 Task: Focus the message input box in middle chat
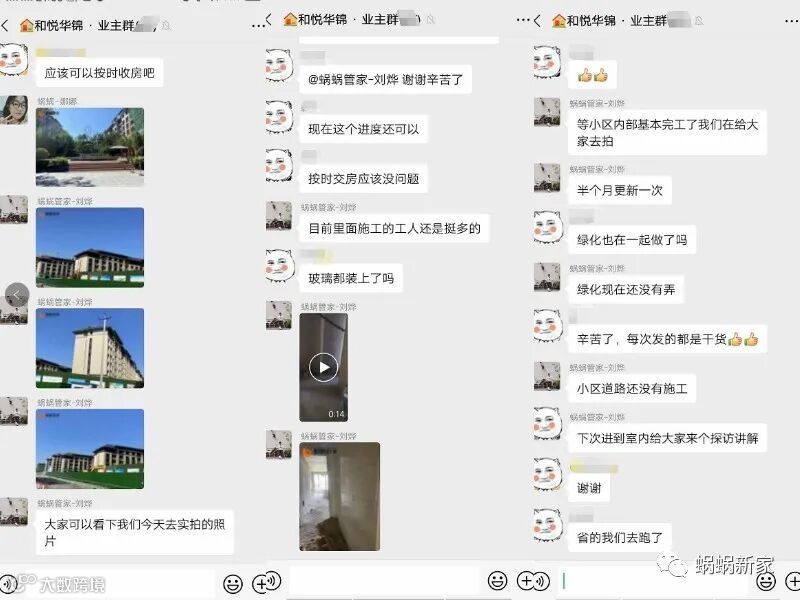click(385, 581)
